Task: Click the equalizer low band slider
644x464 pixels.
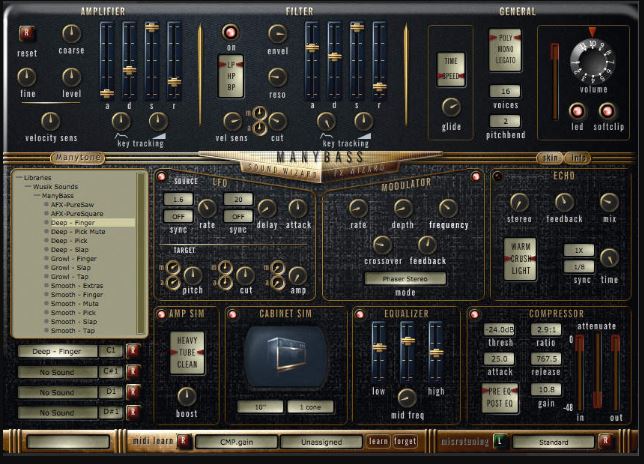Action: pos(378,351)
